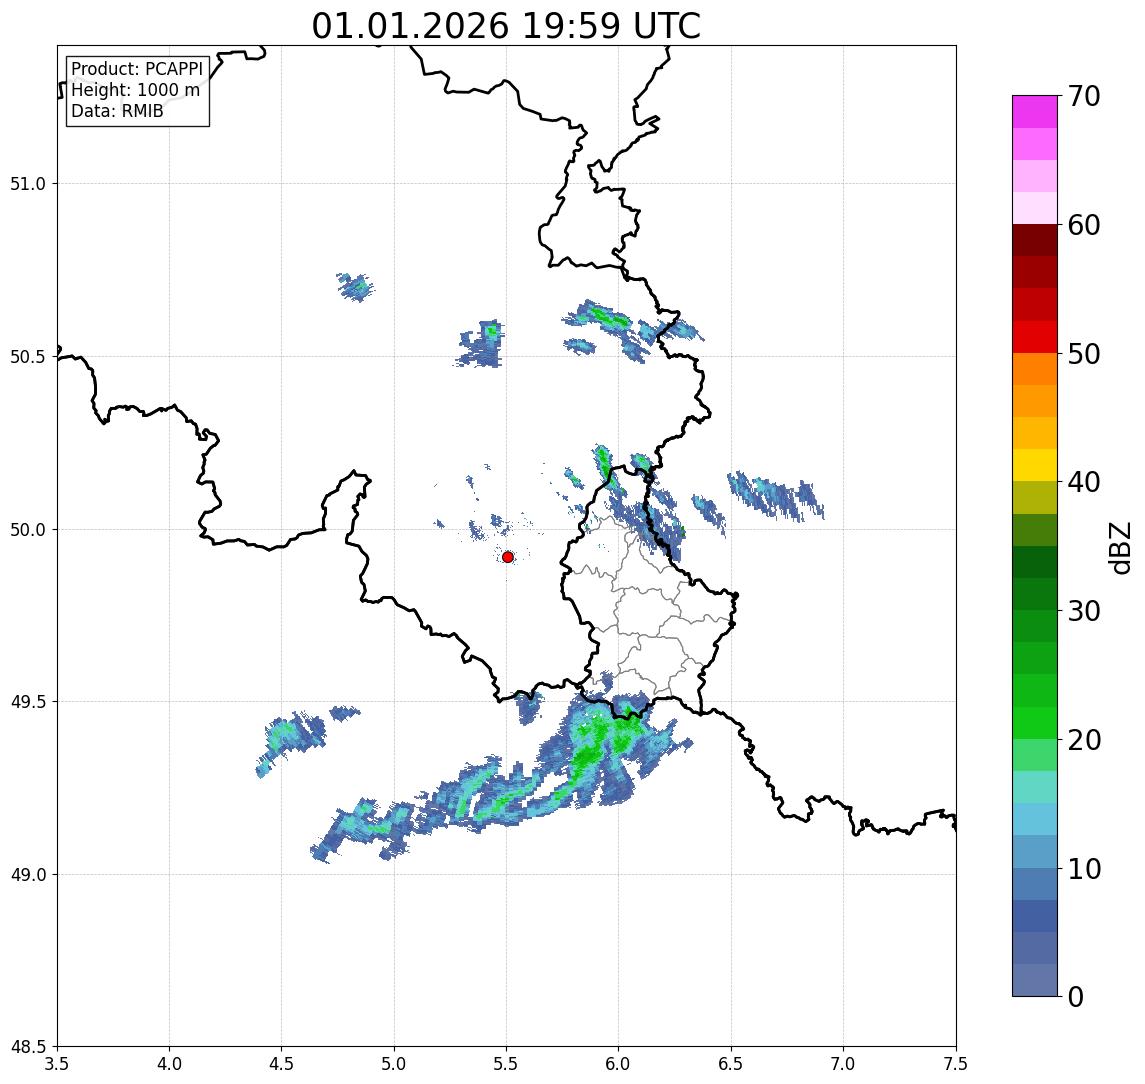Click the colorbar tick value 50

[x=1083, y=354]
